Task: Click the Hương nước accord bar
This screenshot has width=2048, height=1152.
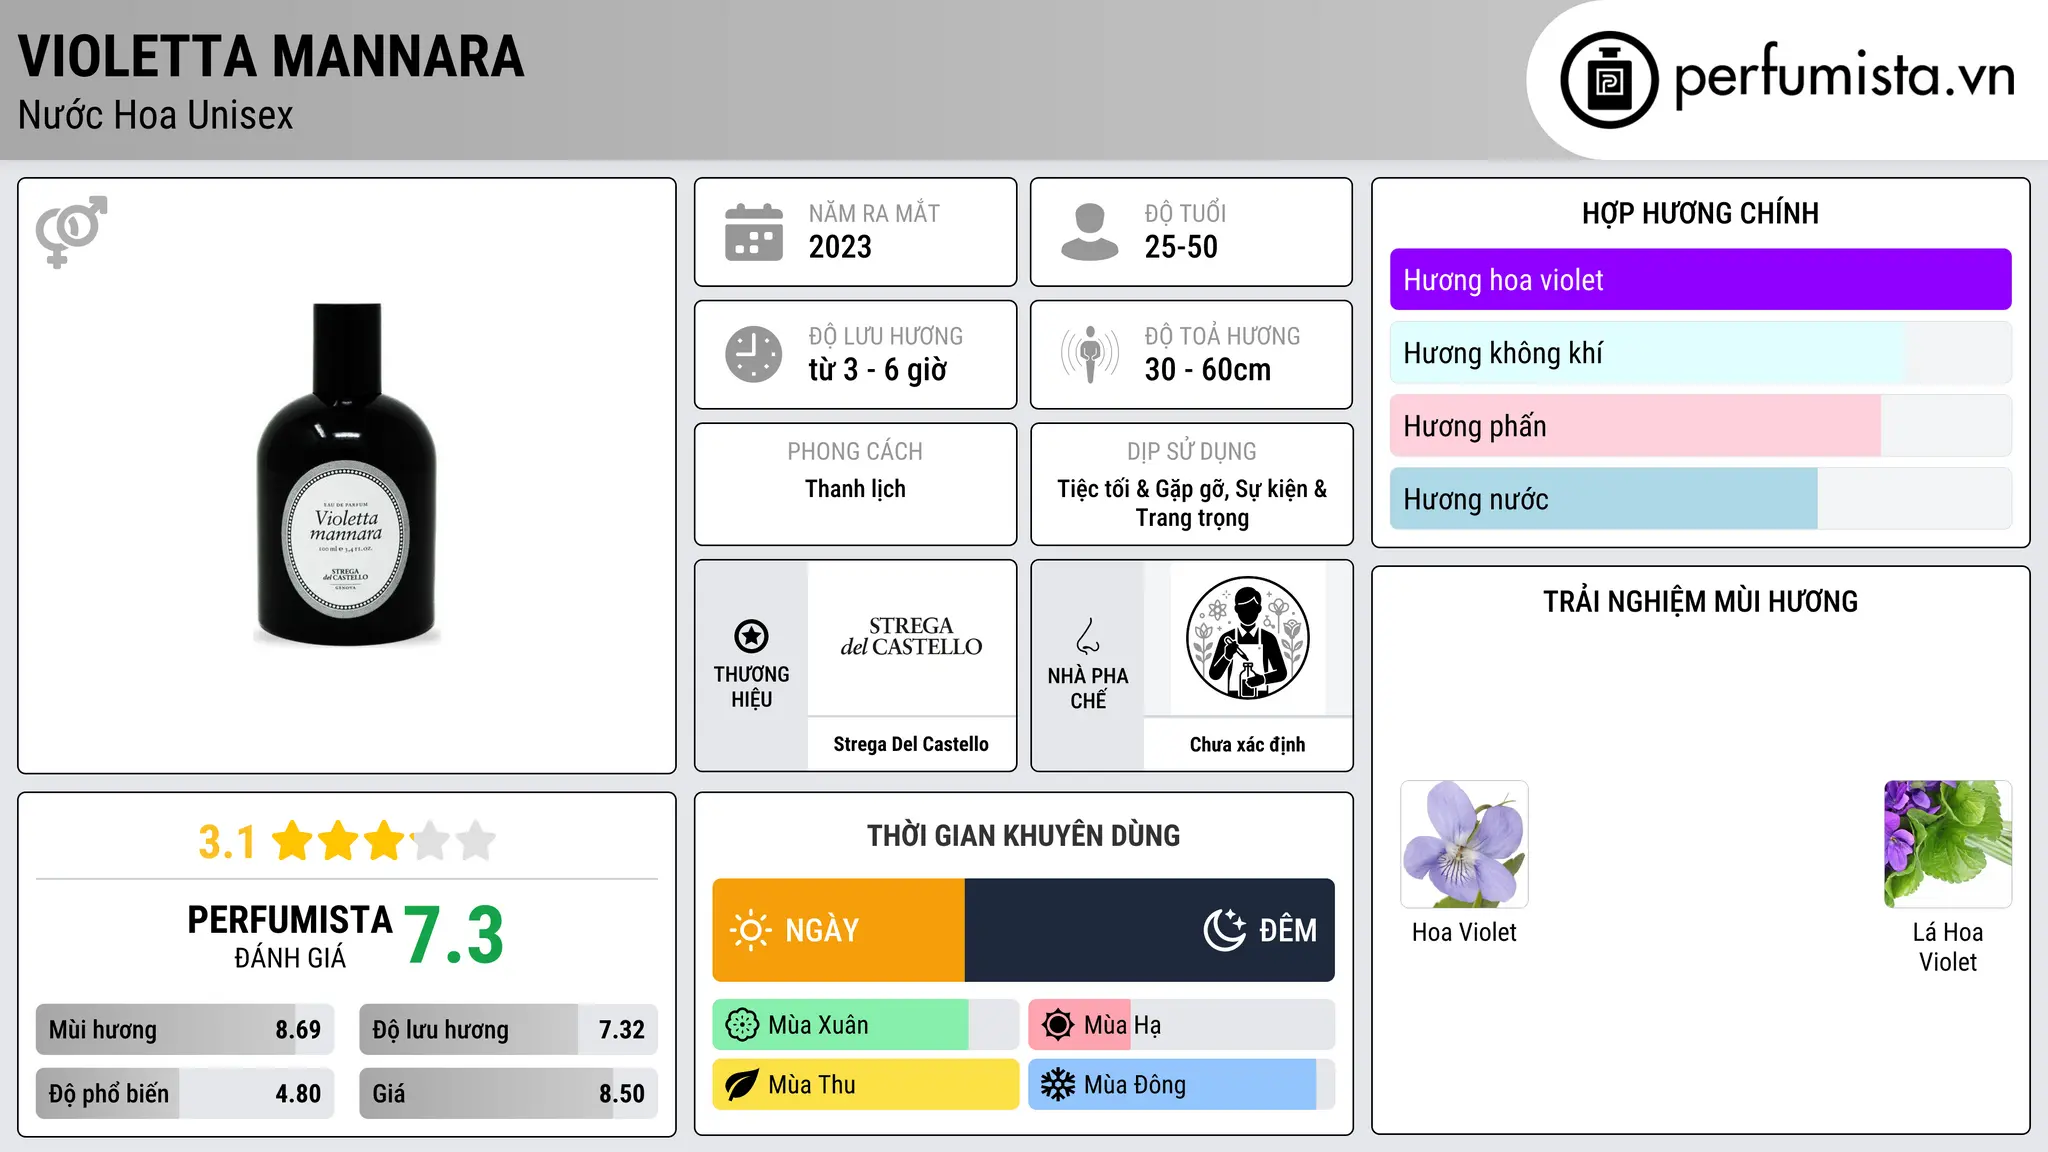Action: (x=1700, y=499)
